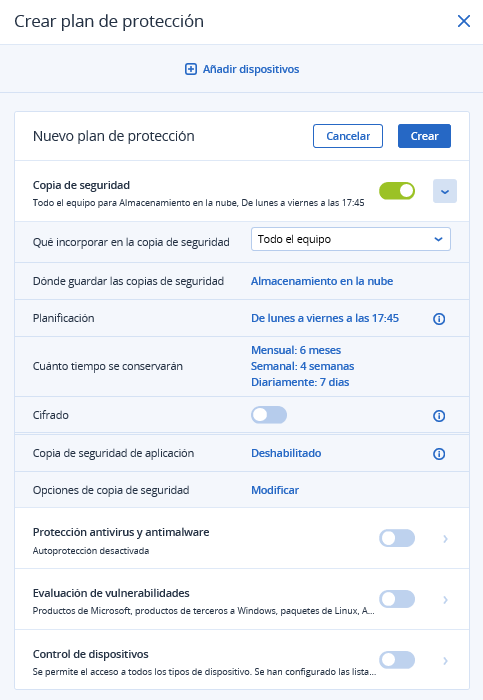Viewport: 483px width, 700px height.
Task: Show info about Cifrado
Action: click(x=439, y=416)
